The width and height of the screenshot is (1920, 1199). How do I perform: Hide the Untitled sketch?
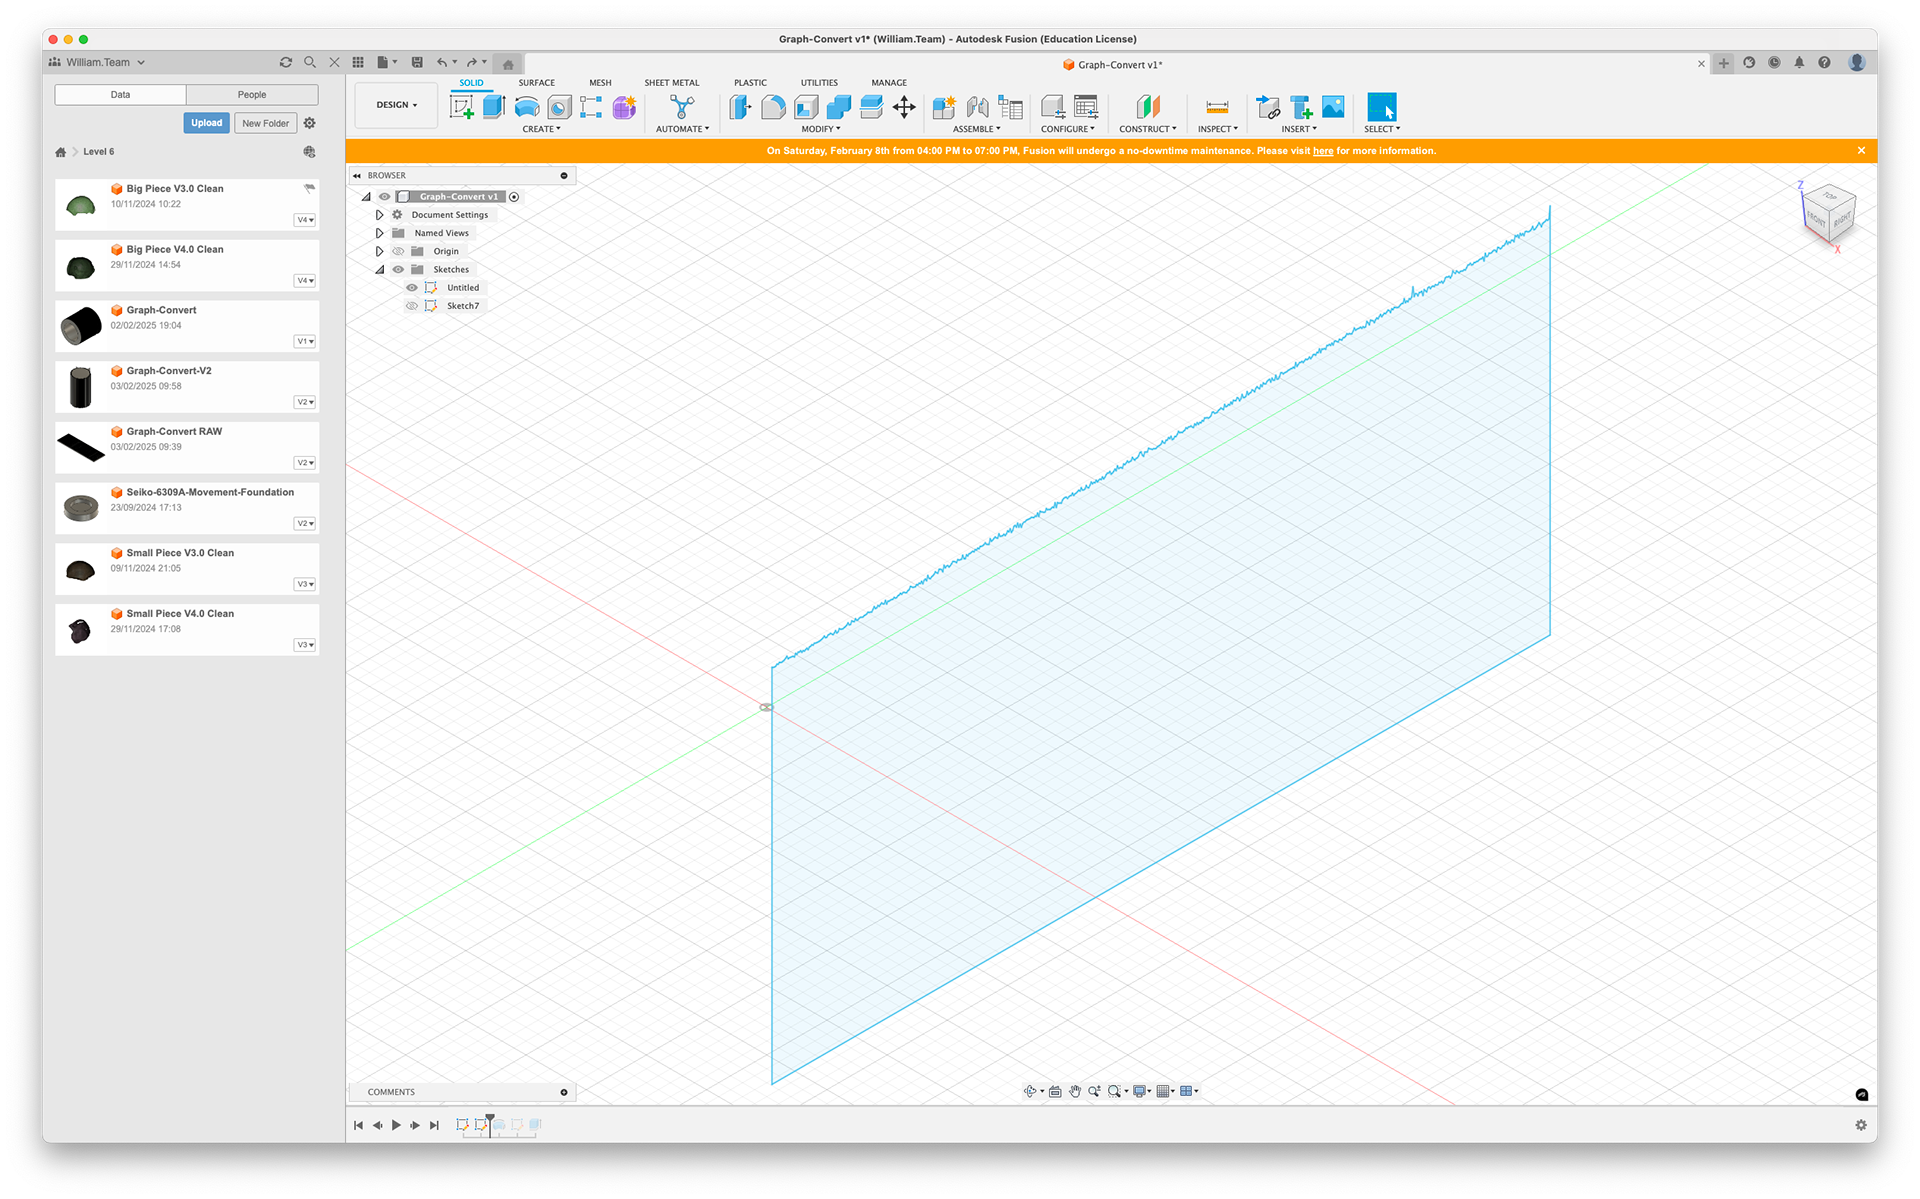click(412, 288)
